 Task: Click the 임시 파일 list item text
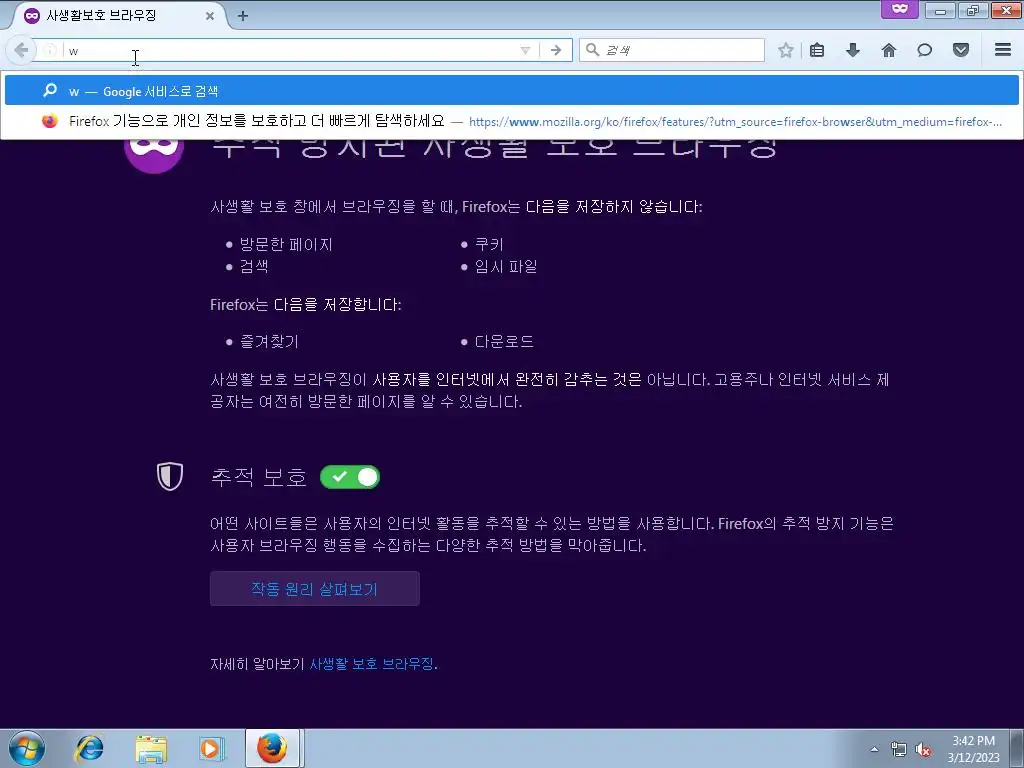pyautogui.click(x=505, y=266)
